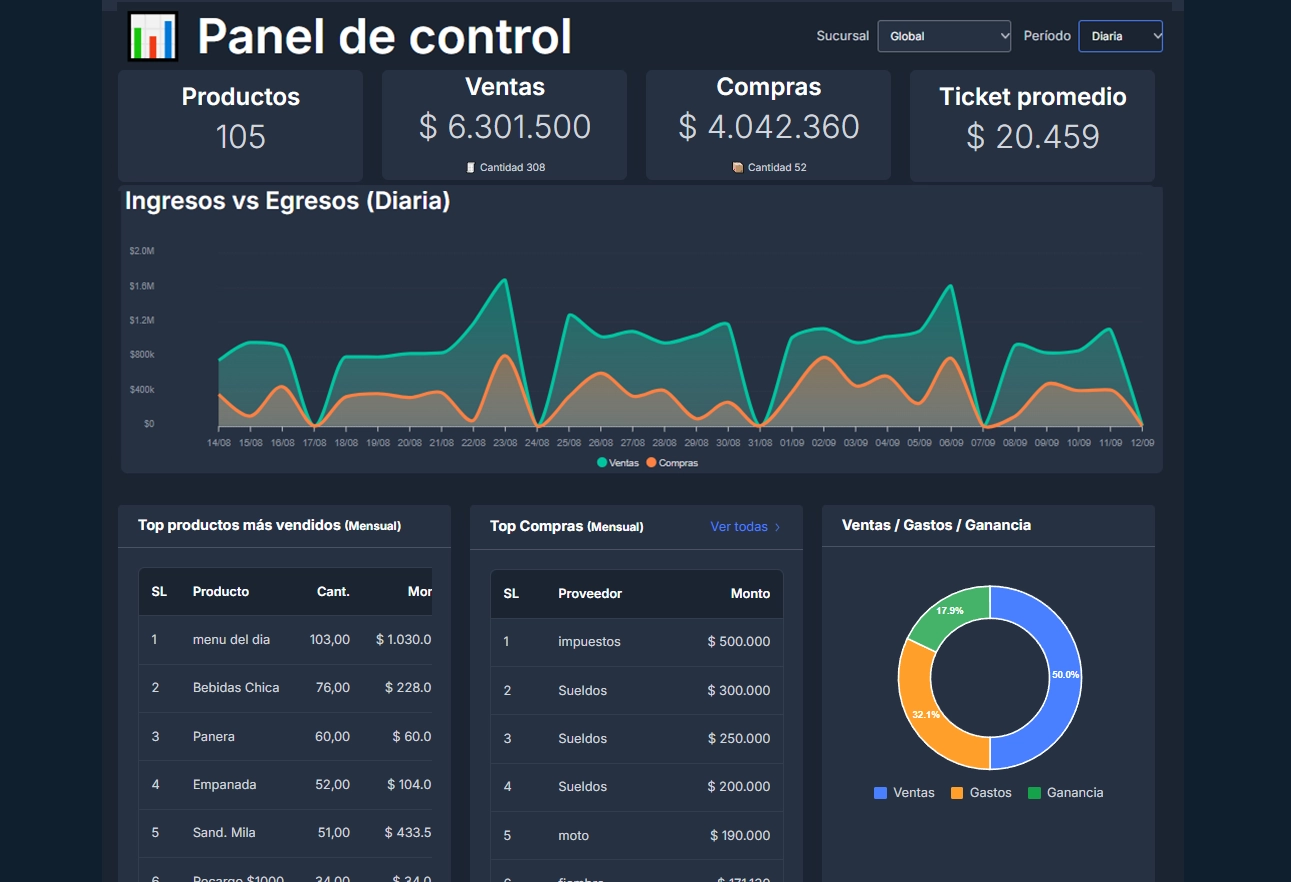Click the blue Ventas legend color square
This screenshot has height=882, width=1291.
pyautogui.click(x=881, y=793)
